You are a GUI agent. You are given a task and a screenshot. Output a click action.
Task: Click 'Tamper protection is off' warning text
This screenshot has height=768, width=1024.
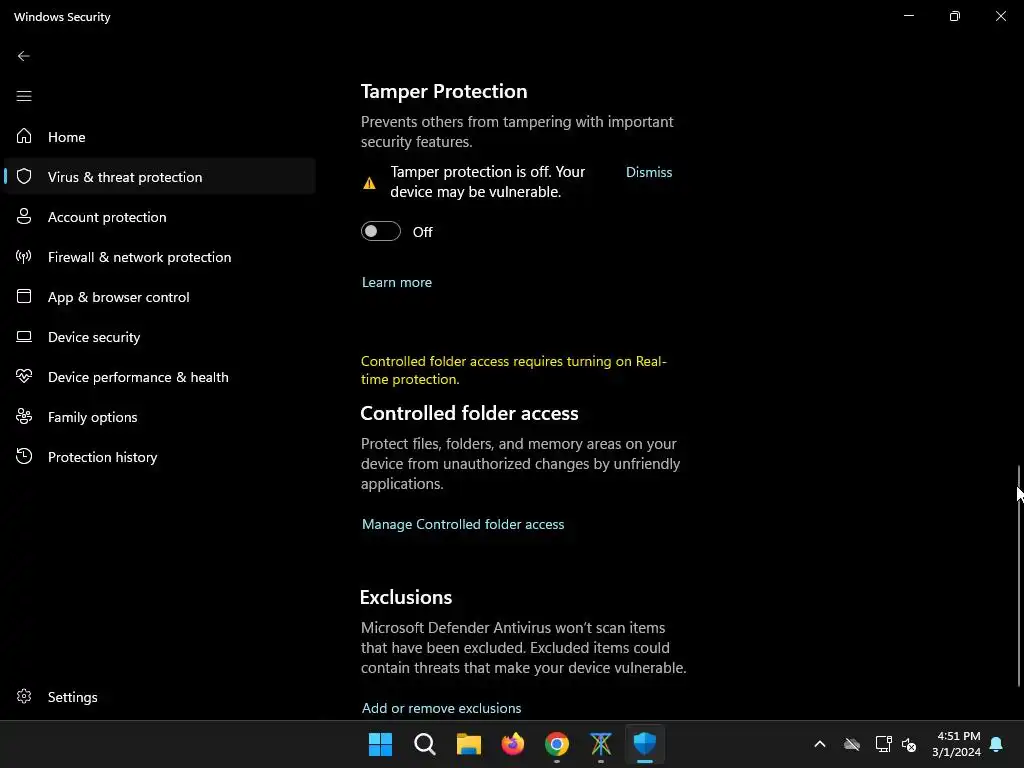(x=487, y=182)
